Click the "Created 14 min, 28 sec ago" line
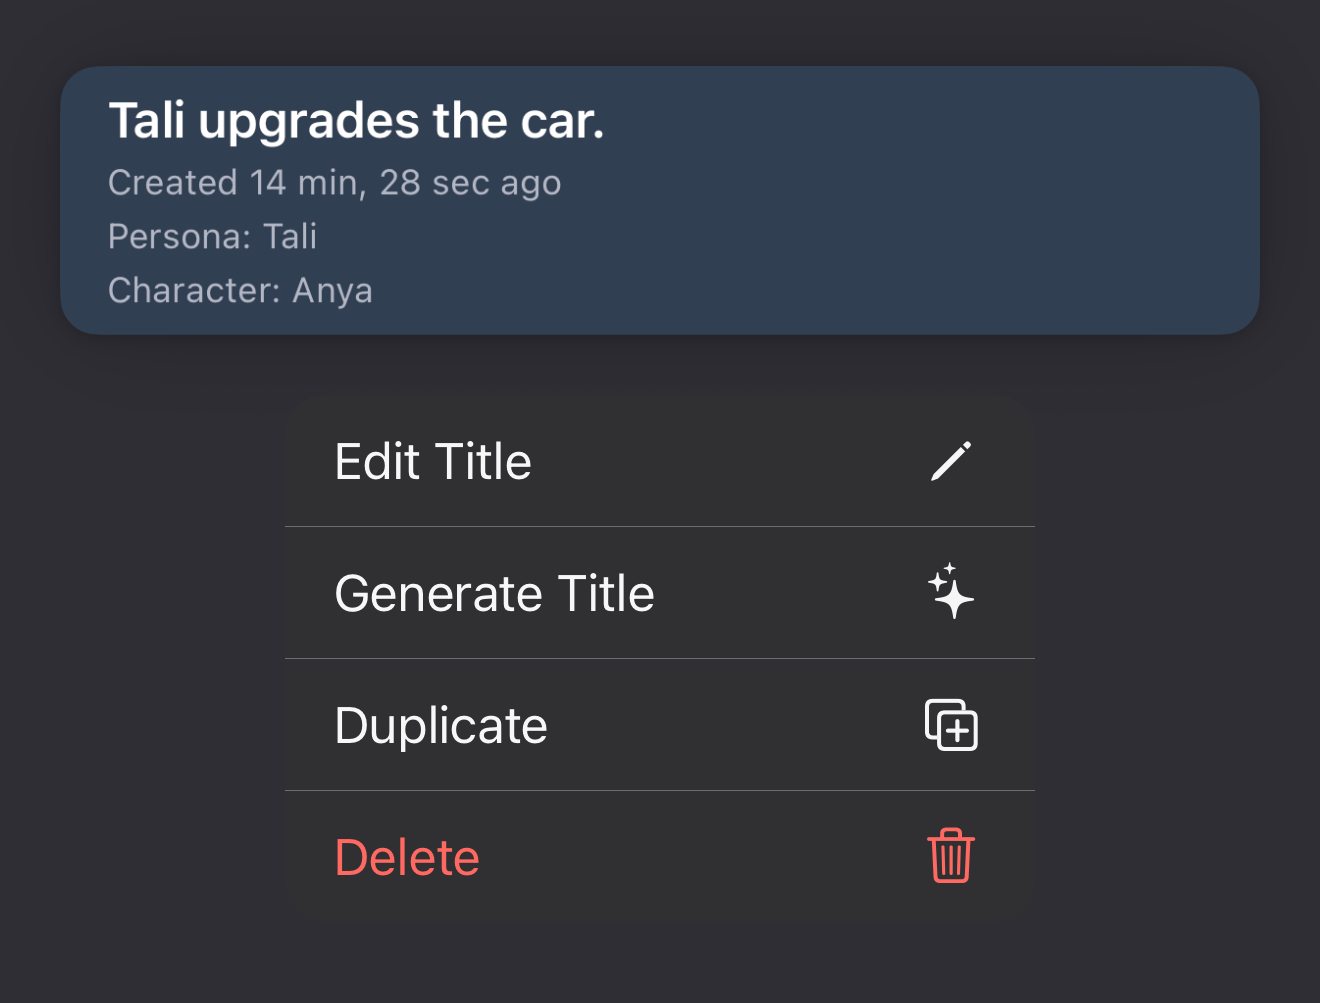1320x1003 pixels. tap(335, 183)
